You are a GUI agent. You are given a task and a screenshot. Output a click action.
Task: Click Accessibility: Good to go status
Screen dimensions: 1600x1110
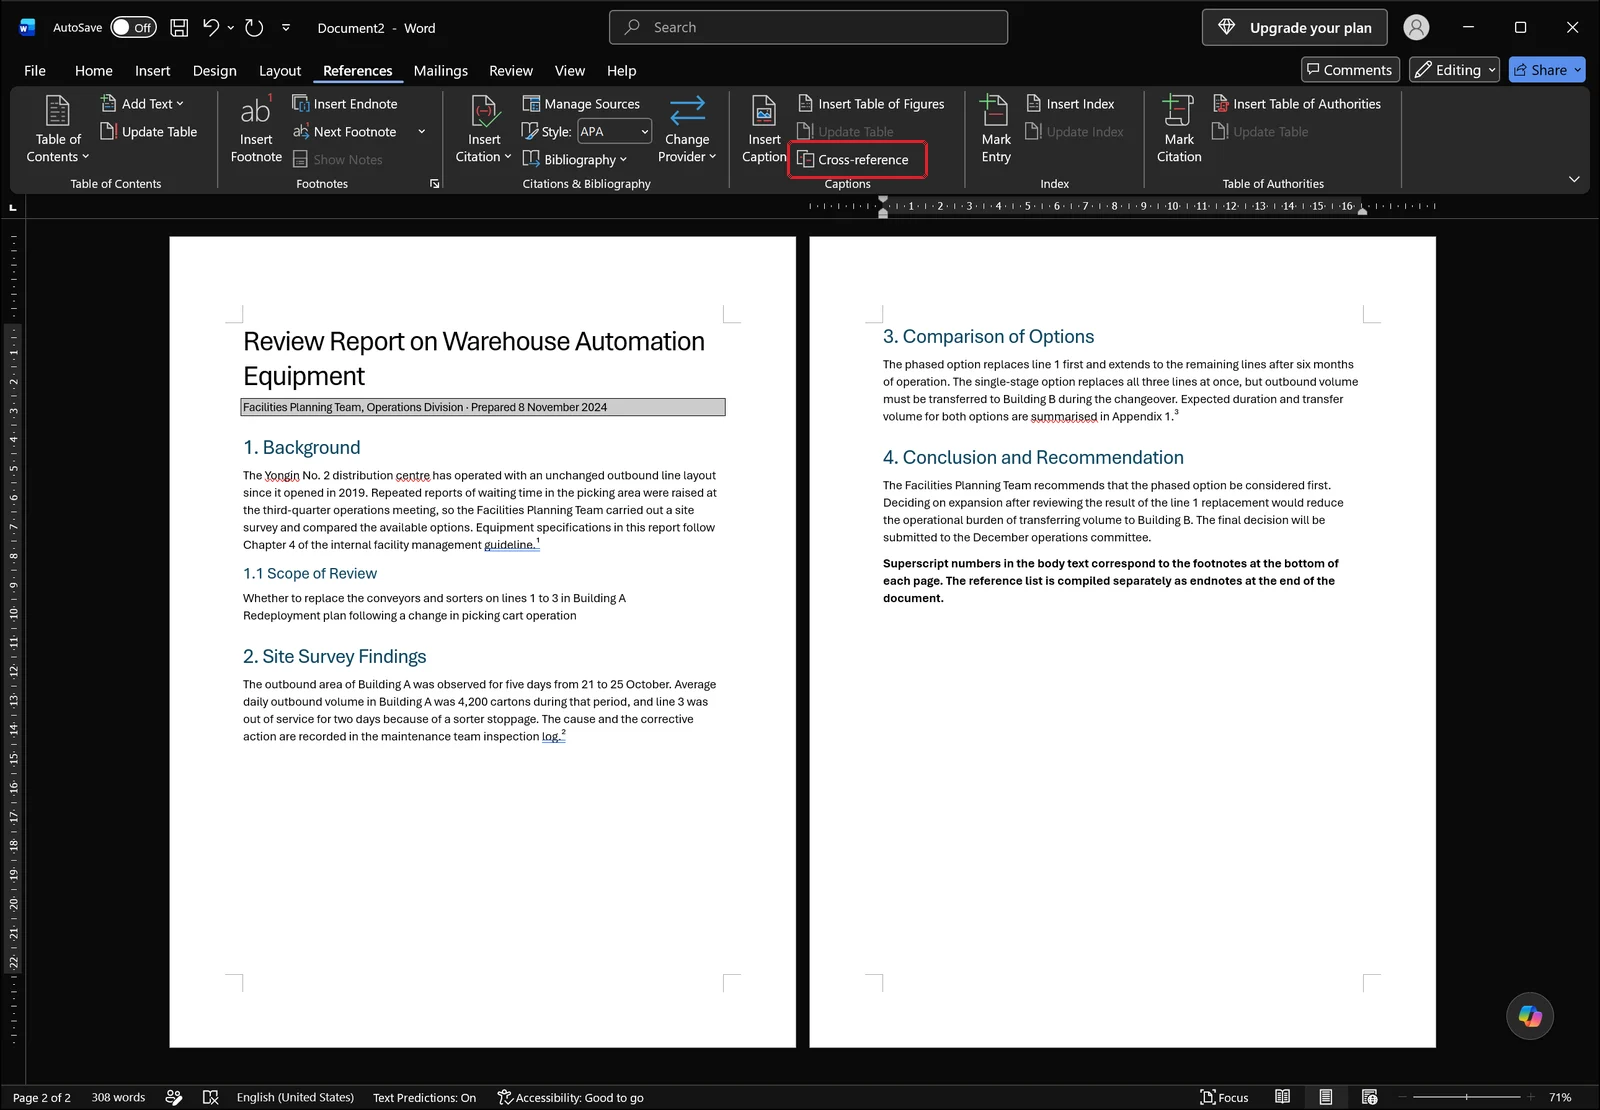click(x=570, y=1097)
